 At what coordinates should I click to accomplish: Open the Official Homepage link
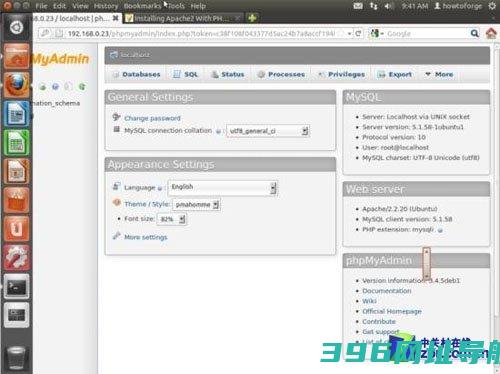pyautogui.click(x=392, y=311)
